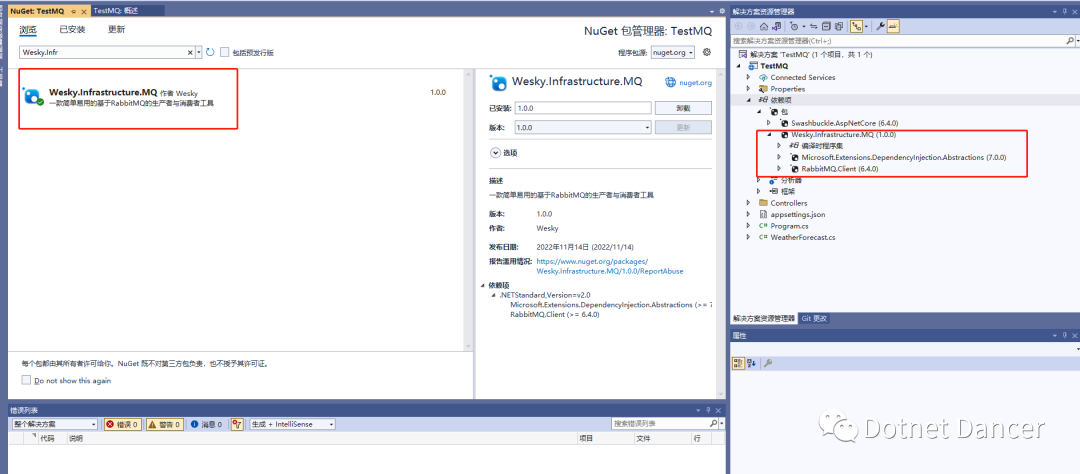This screenshot has height=474, width=1080.
Task: Check Do not show this again checkbox
Action: point(26,380)
